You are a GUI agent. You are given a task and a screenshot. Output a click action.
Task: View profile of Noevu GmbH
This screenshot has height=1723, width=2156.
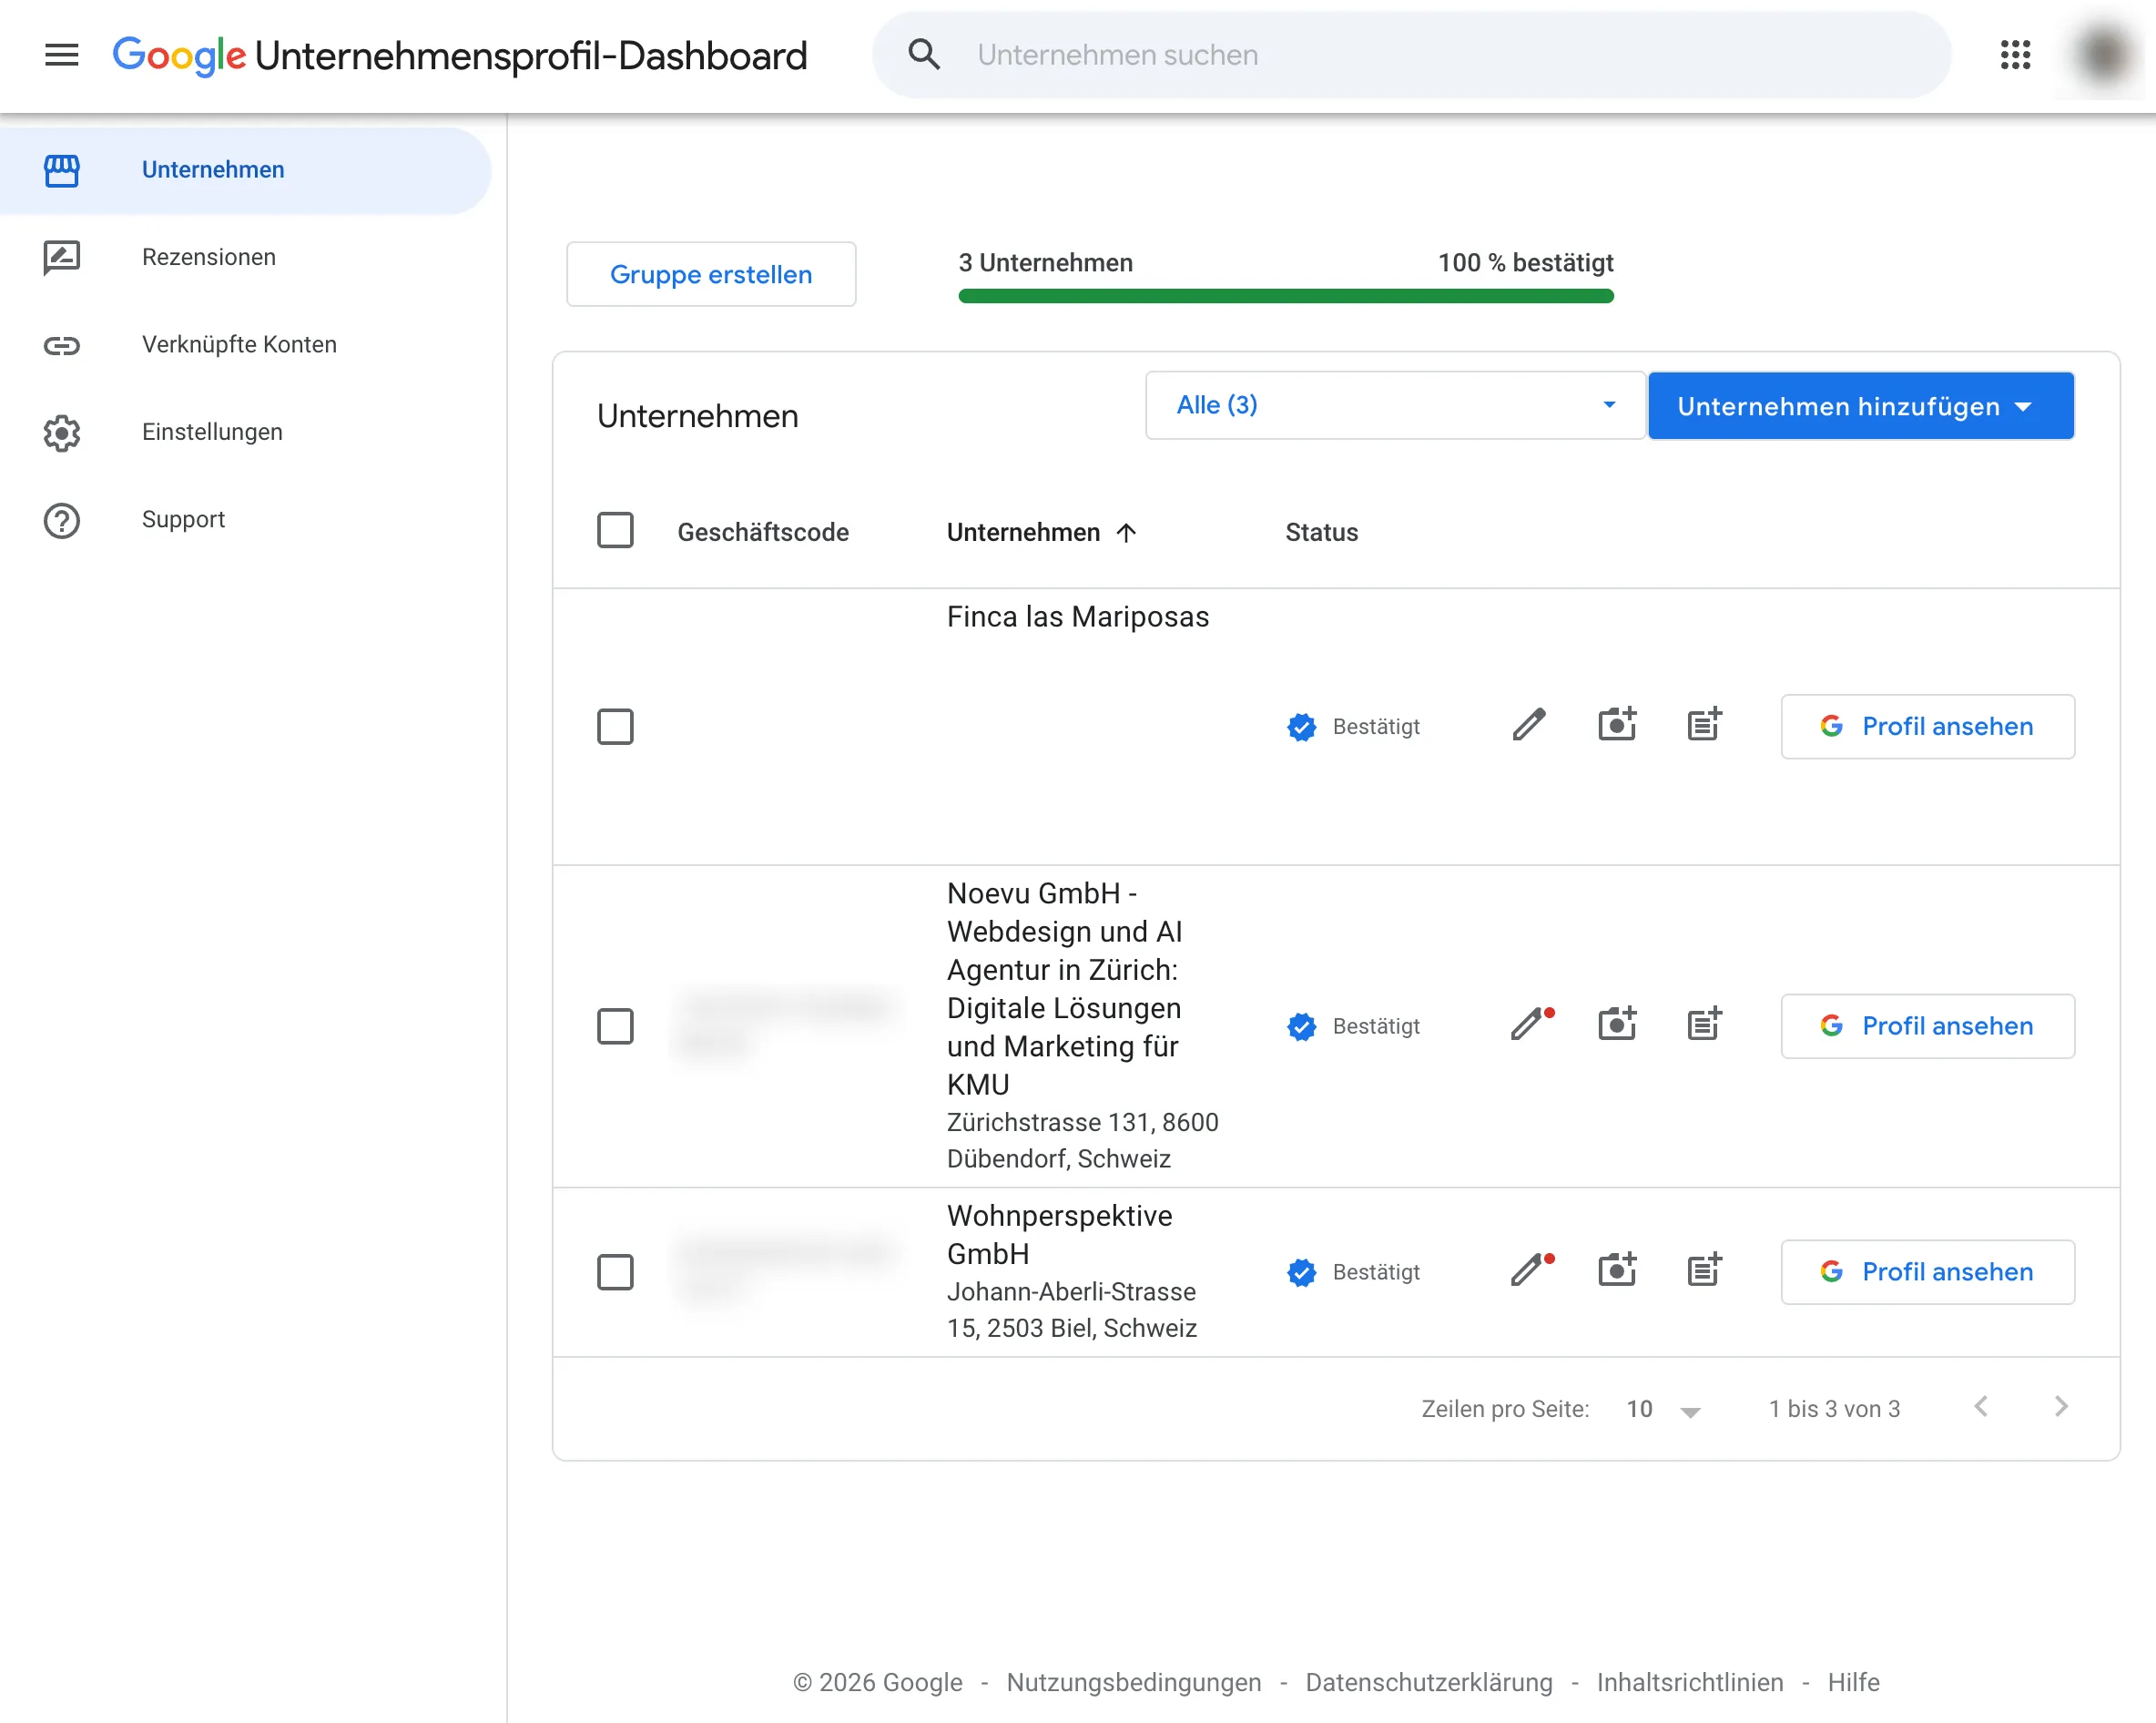(1927, 1026)
